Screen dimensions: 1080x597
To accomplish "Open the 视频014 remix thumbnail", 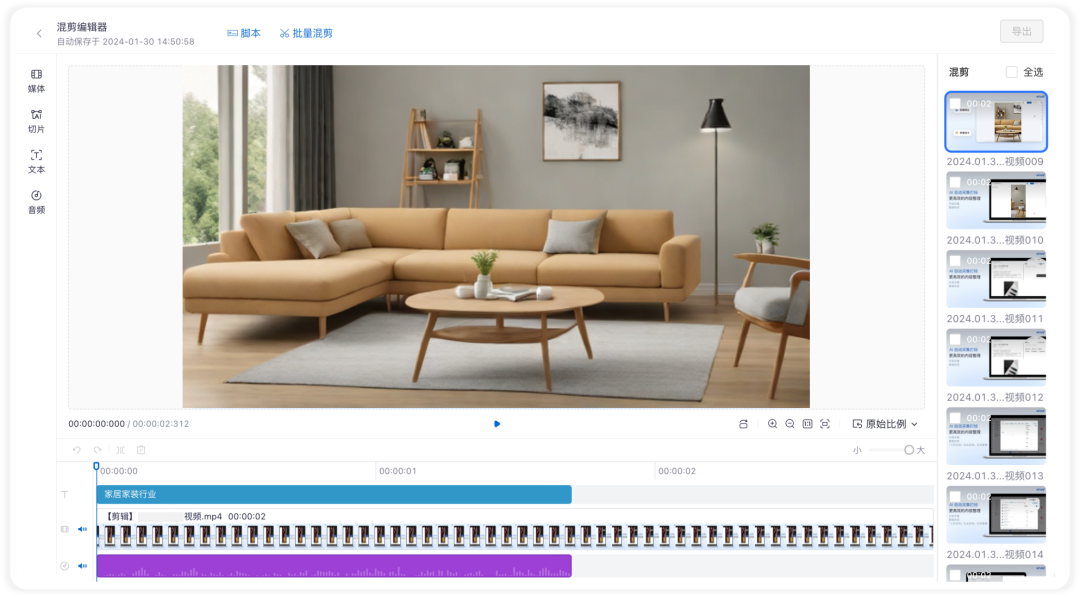I will [996, 514].
